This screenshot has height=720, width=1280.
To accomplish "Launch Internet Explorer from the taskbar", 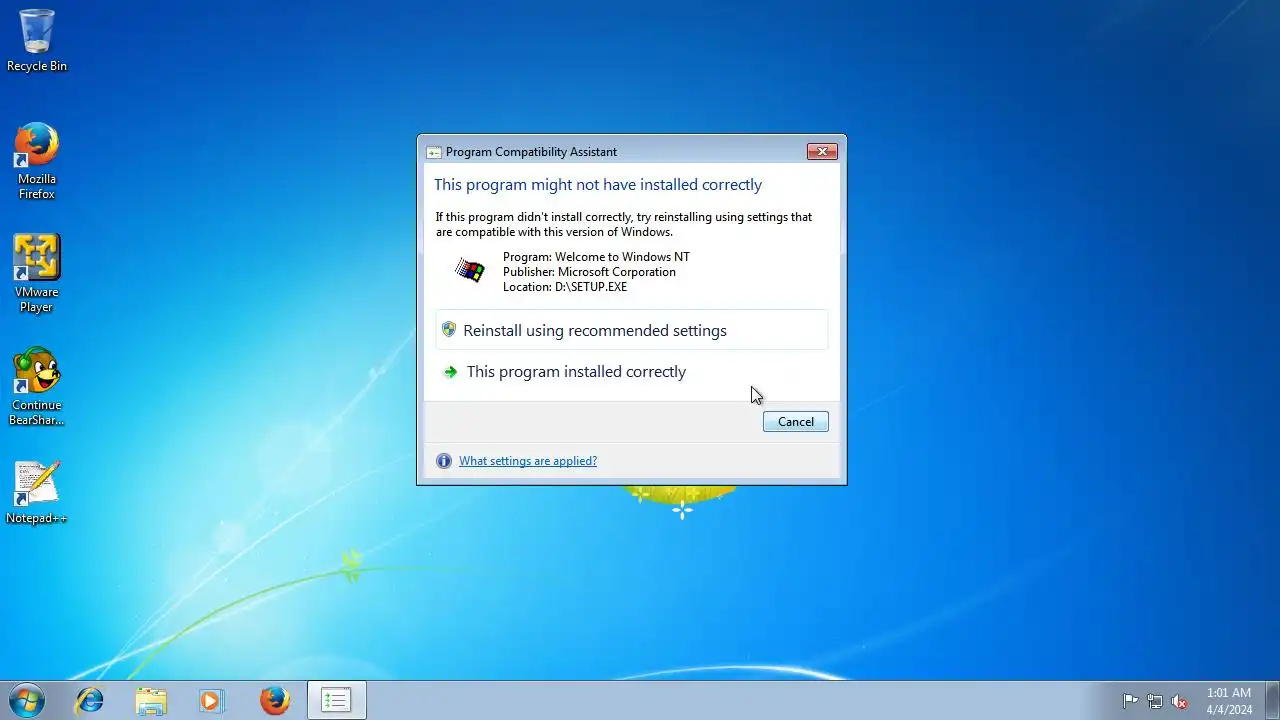I will [x=90, y=700].
